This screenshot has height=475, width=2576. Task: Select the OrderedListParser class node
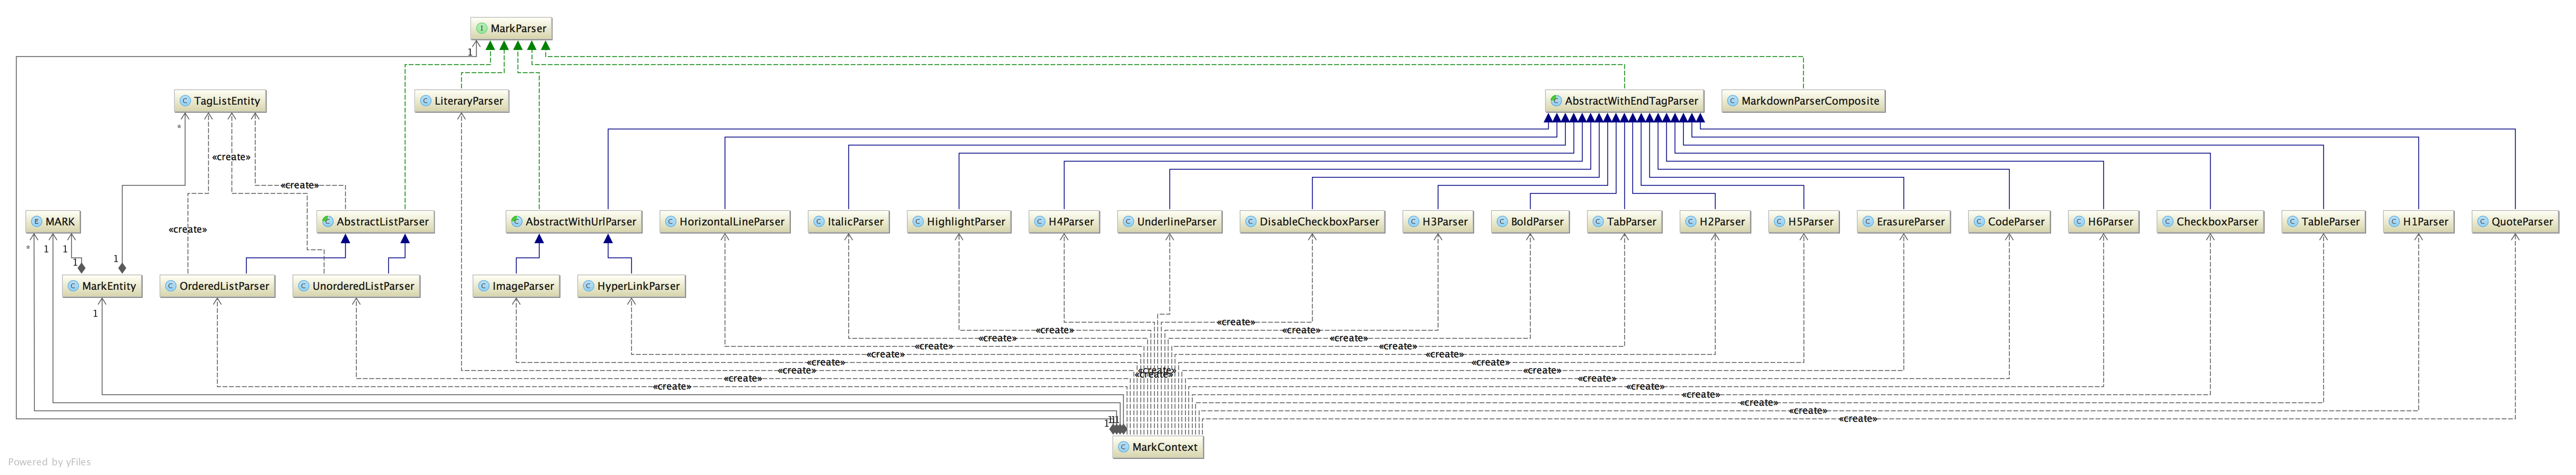[x=218, y=286]
